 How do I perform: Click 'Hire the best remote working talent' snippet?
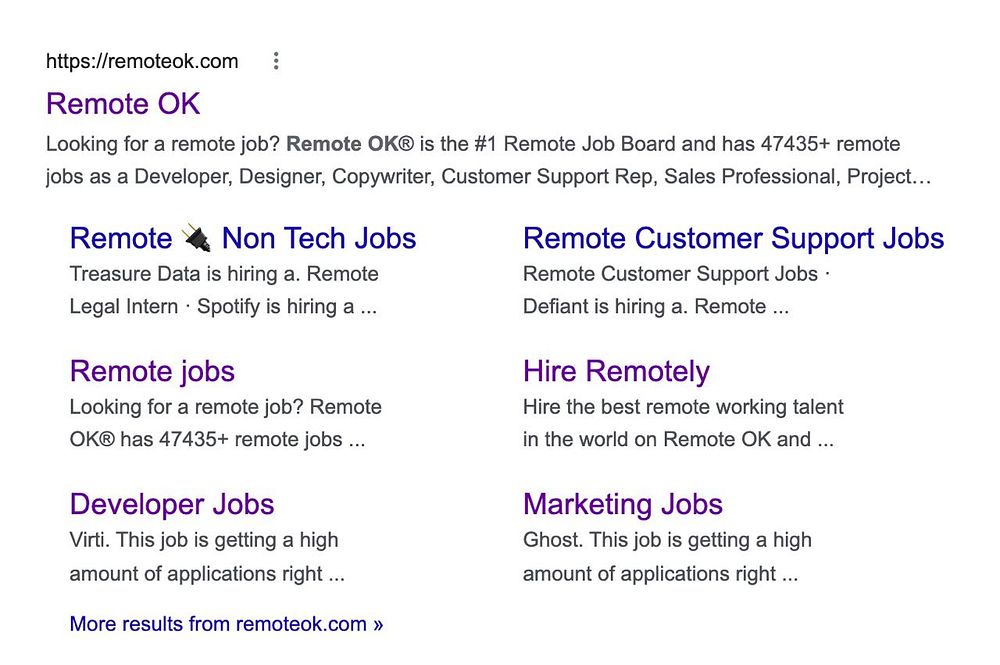point(683,407)
